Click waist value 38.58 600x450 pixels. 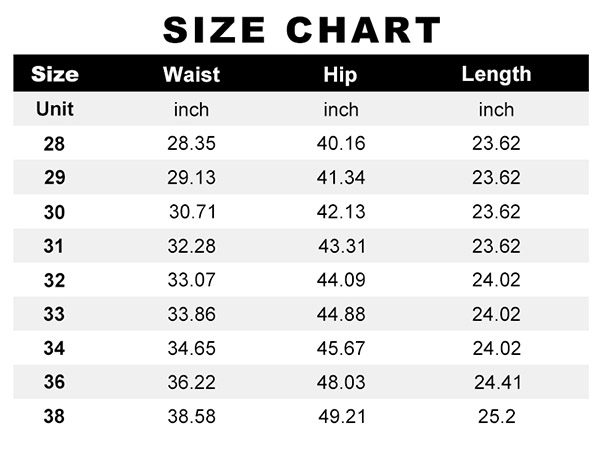pos(191,416)
